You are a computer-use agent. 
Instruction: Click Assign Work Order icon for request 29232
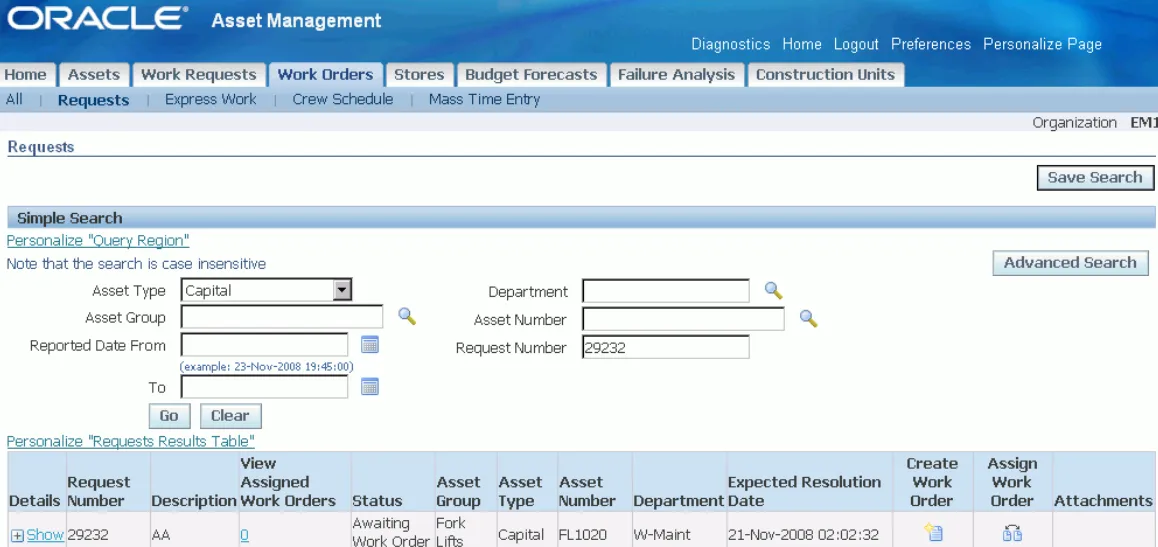(x=1012, y=533)
